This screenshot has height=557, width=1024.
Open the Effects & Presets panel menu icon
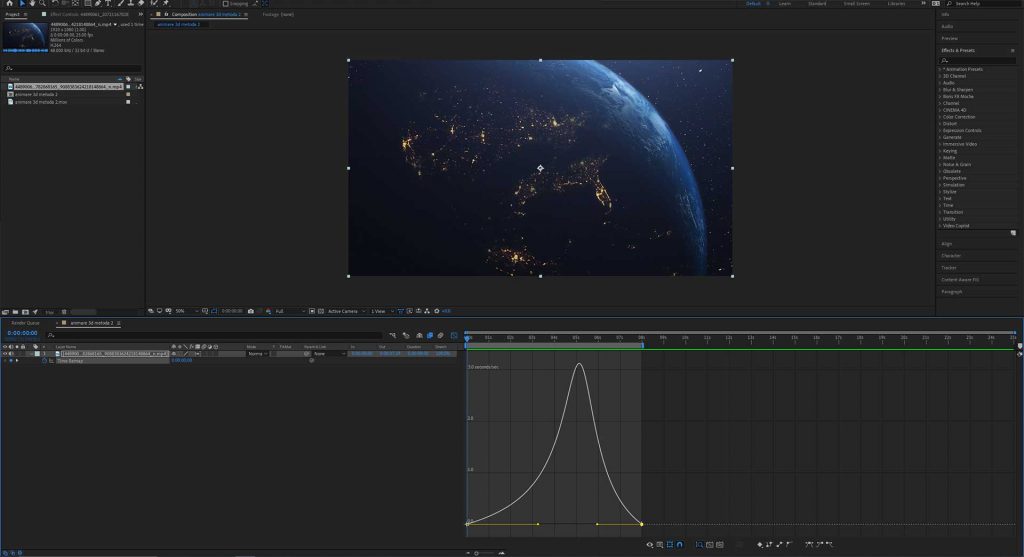(x=1013, y=50)
